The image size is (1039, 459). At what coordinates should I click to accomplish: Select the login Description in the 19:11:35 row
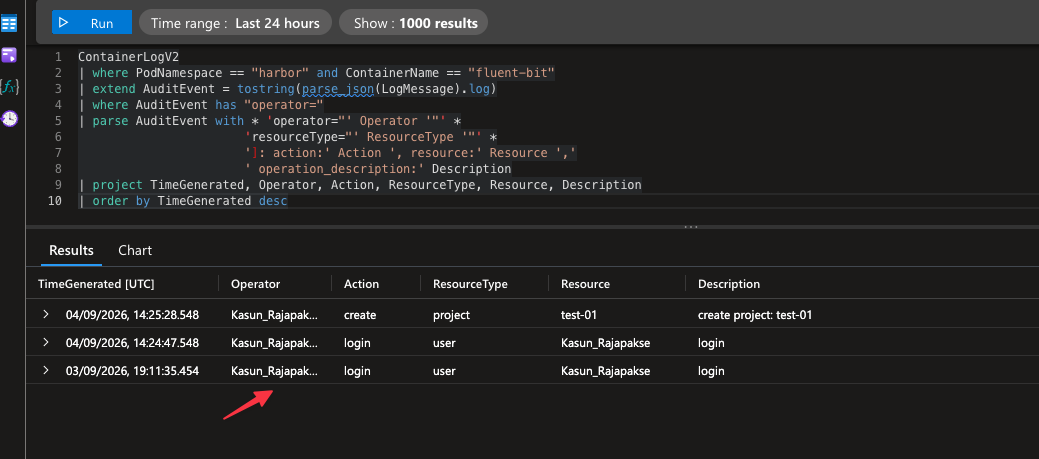pyautogui.click(x=711, y=371)
